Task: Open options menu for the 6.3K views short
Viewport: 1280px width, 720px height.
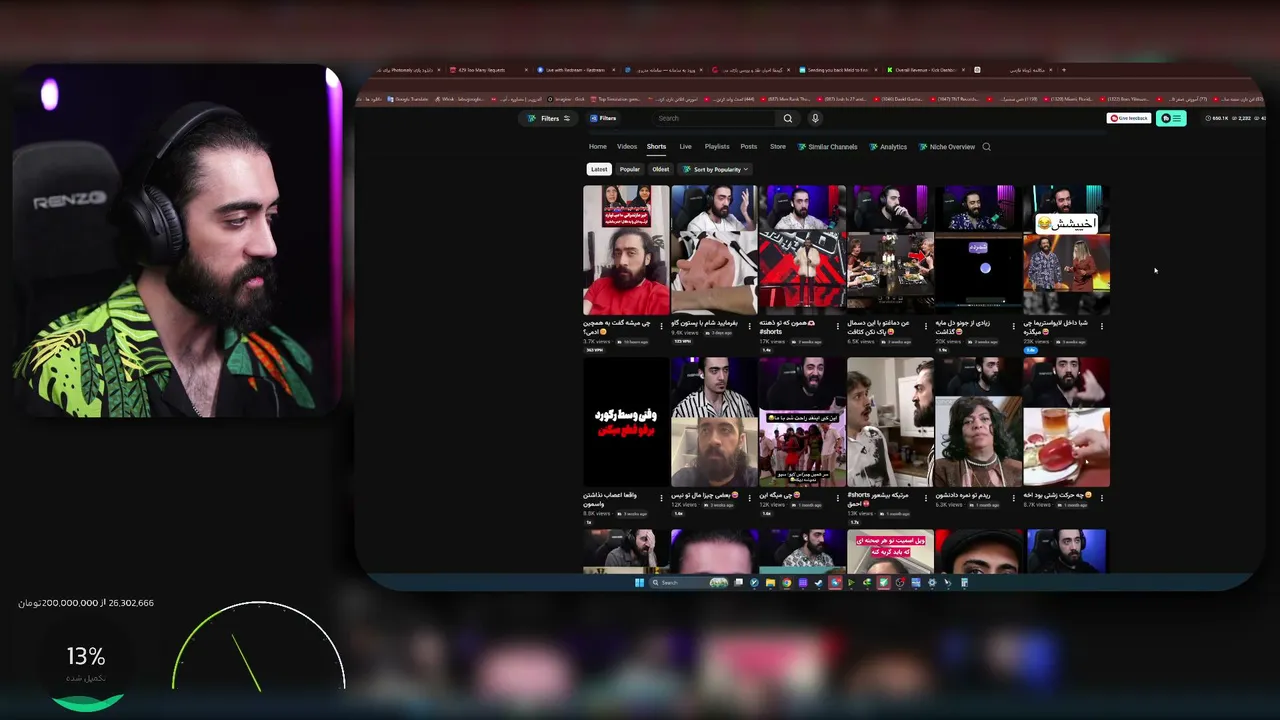Action: click(1013, 498)
